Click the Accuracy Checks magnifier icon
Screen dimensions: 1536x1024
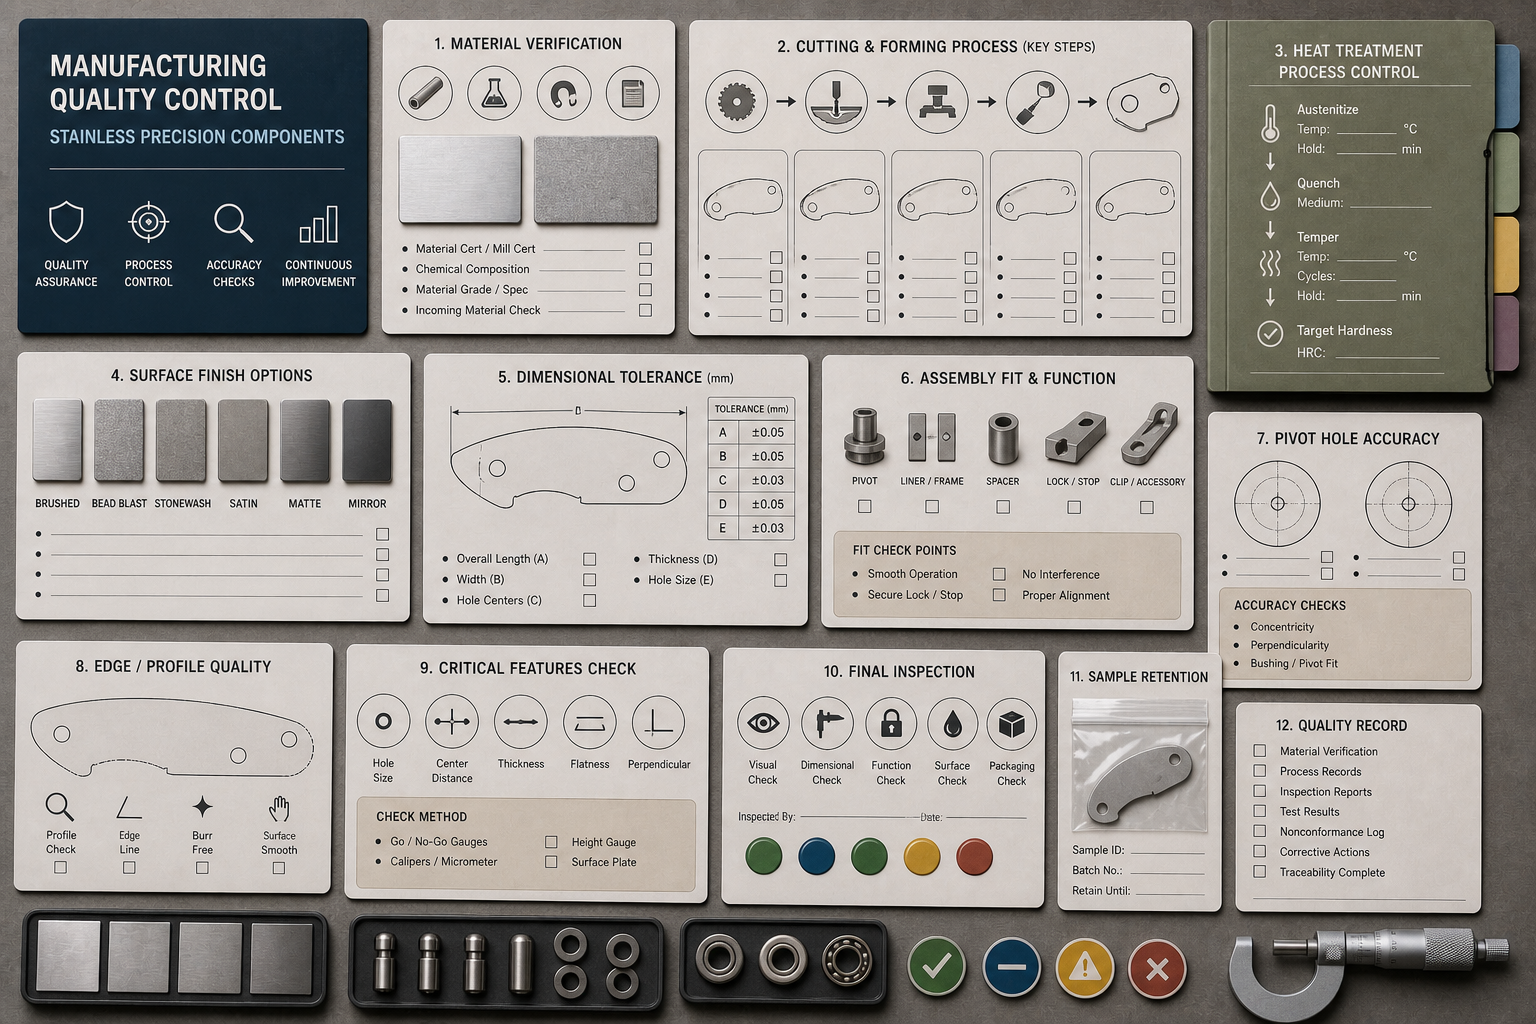(233, 223)
